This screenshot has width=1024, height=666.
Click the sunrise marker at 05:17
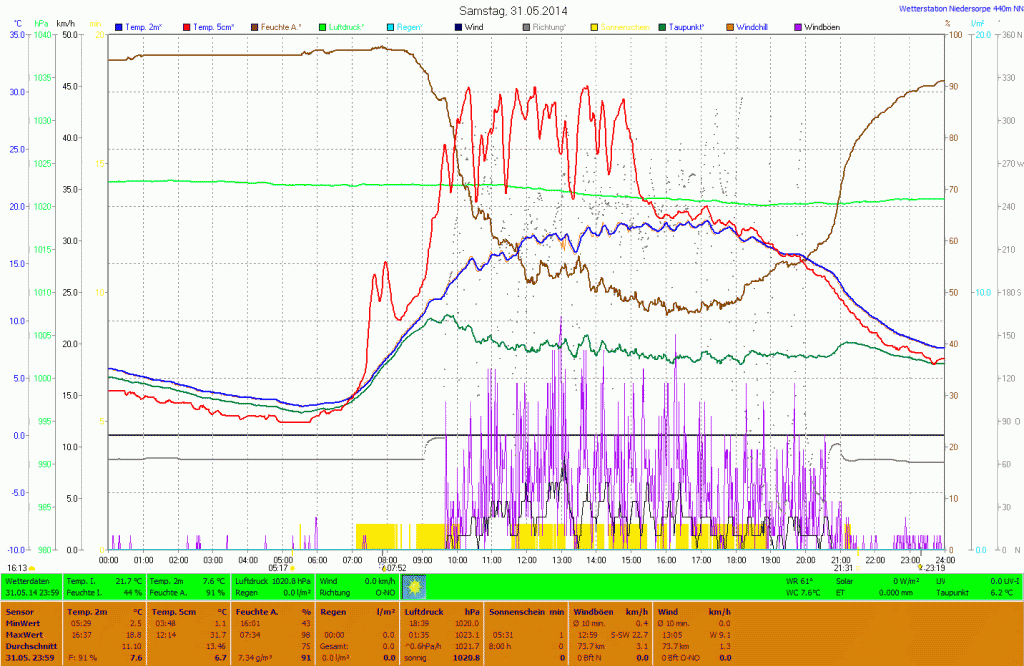[x=292, y=568]
